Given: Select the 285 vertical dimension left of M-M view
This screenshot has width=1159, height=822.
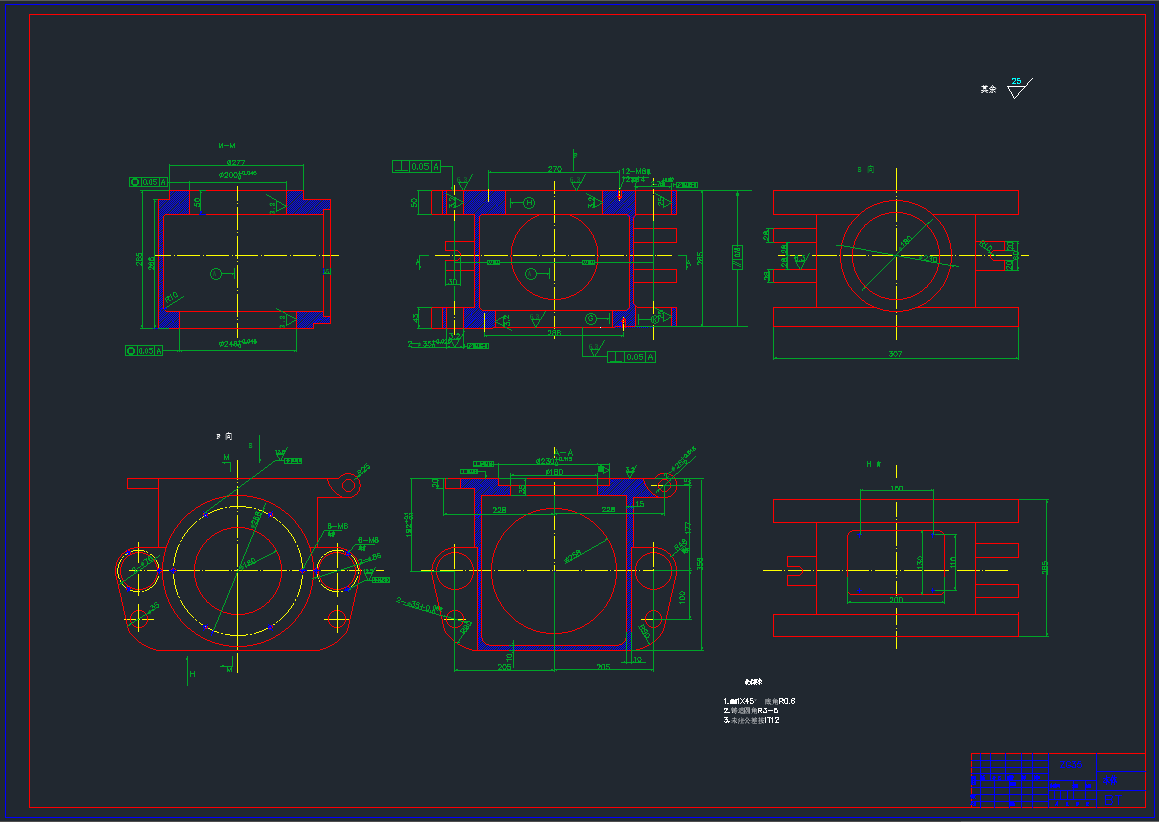Looking at the screenshot, I should [139, 259].
